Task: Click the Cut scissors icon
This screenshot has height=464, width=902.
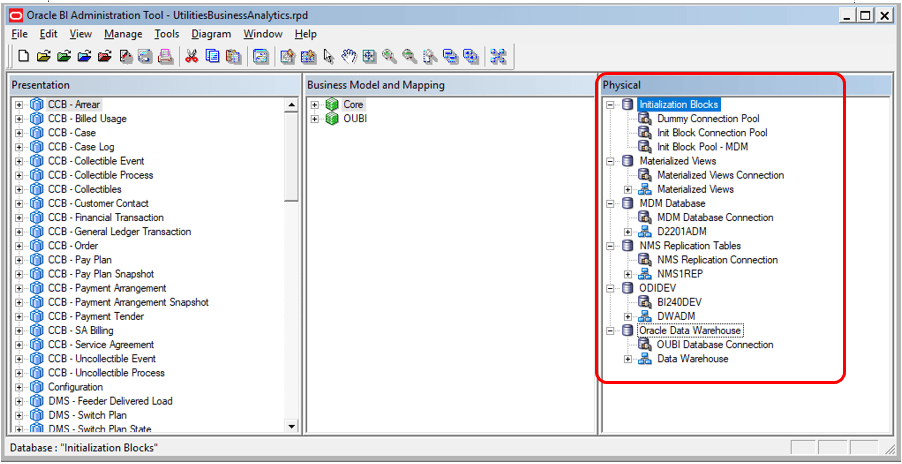Action: pyautogui.click(x=192, y=56)
